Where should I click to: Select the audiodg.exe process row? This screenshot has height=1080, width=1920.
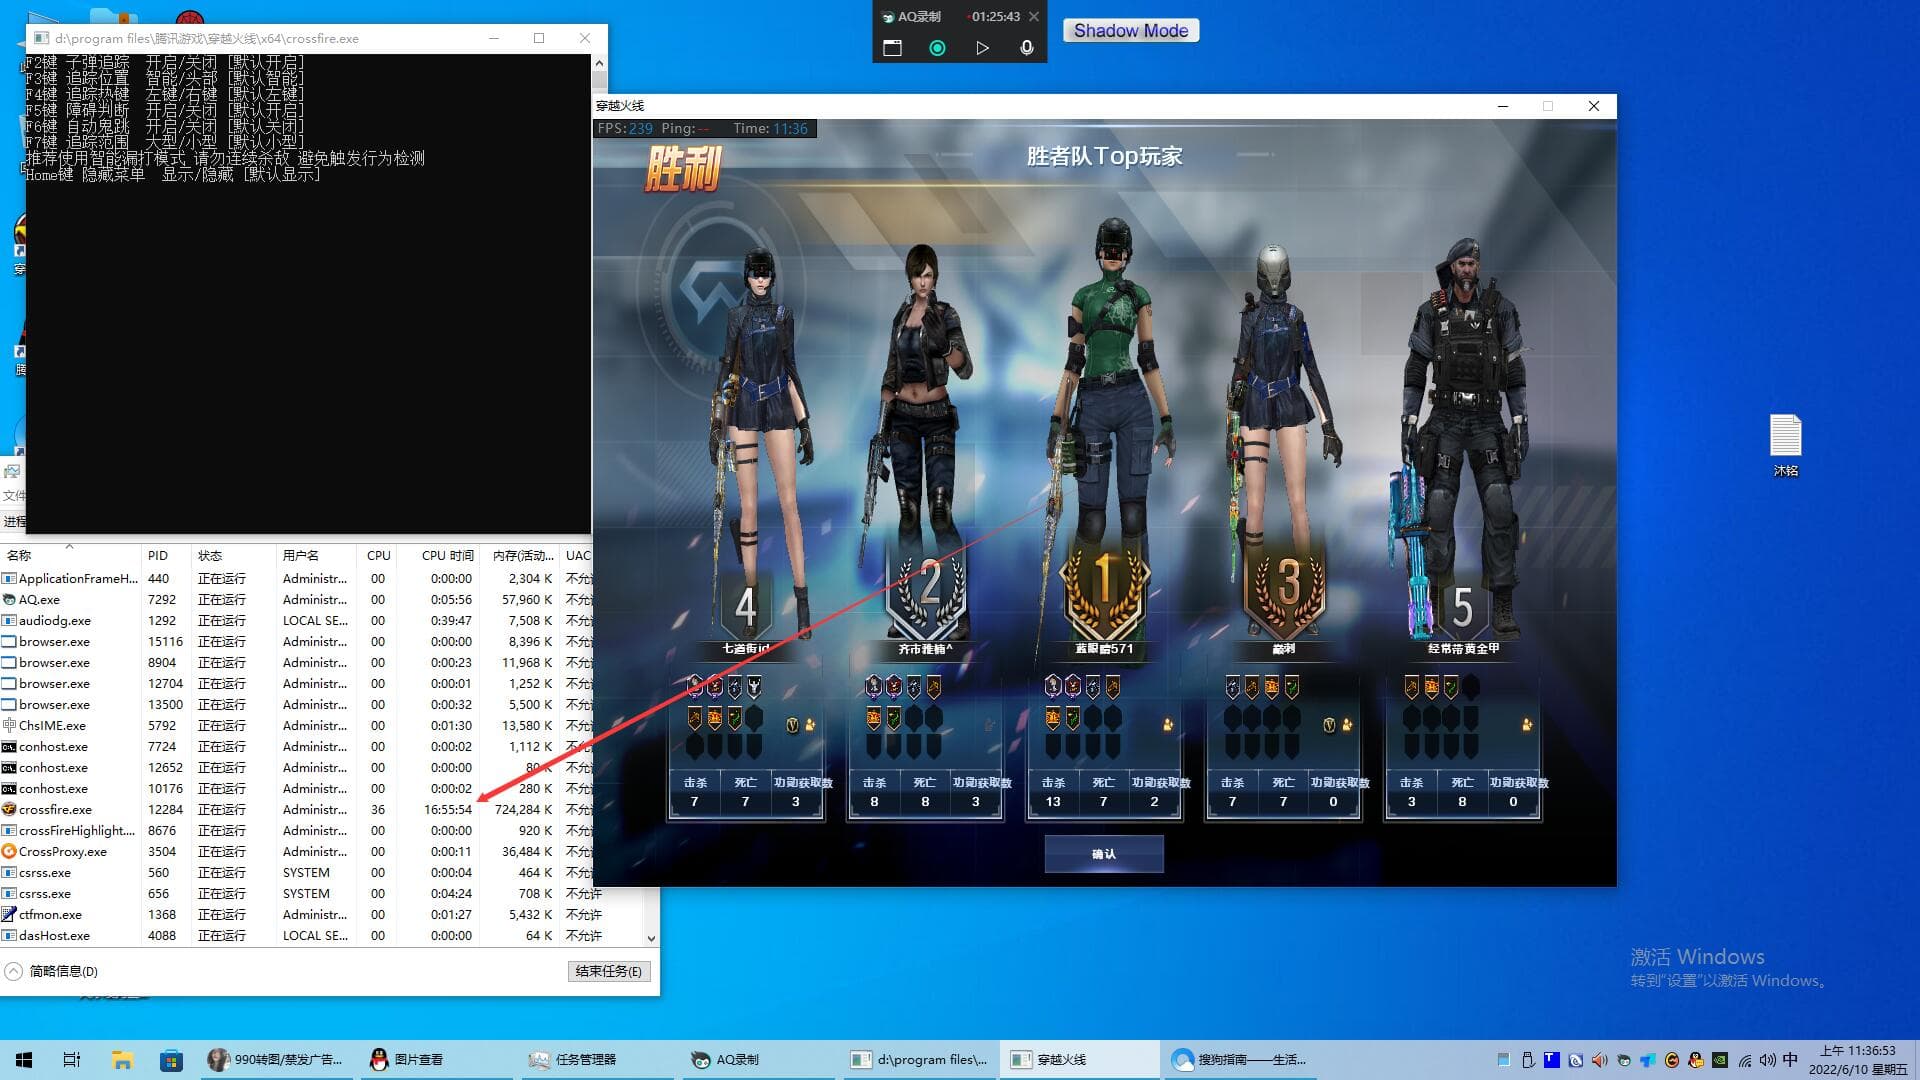(x=296, y=620)
